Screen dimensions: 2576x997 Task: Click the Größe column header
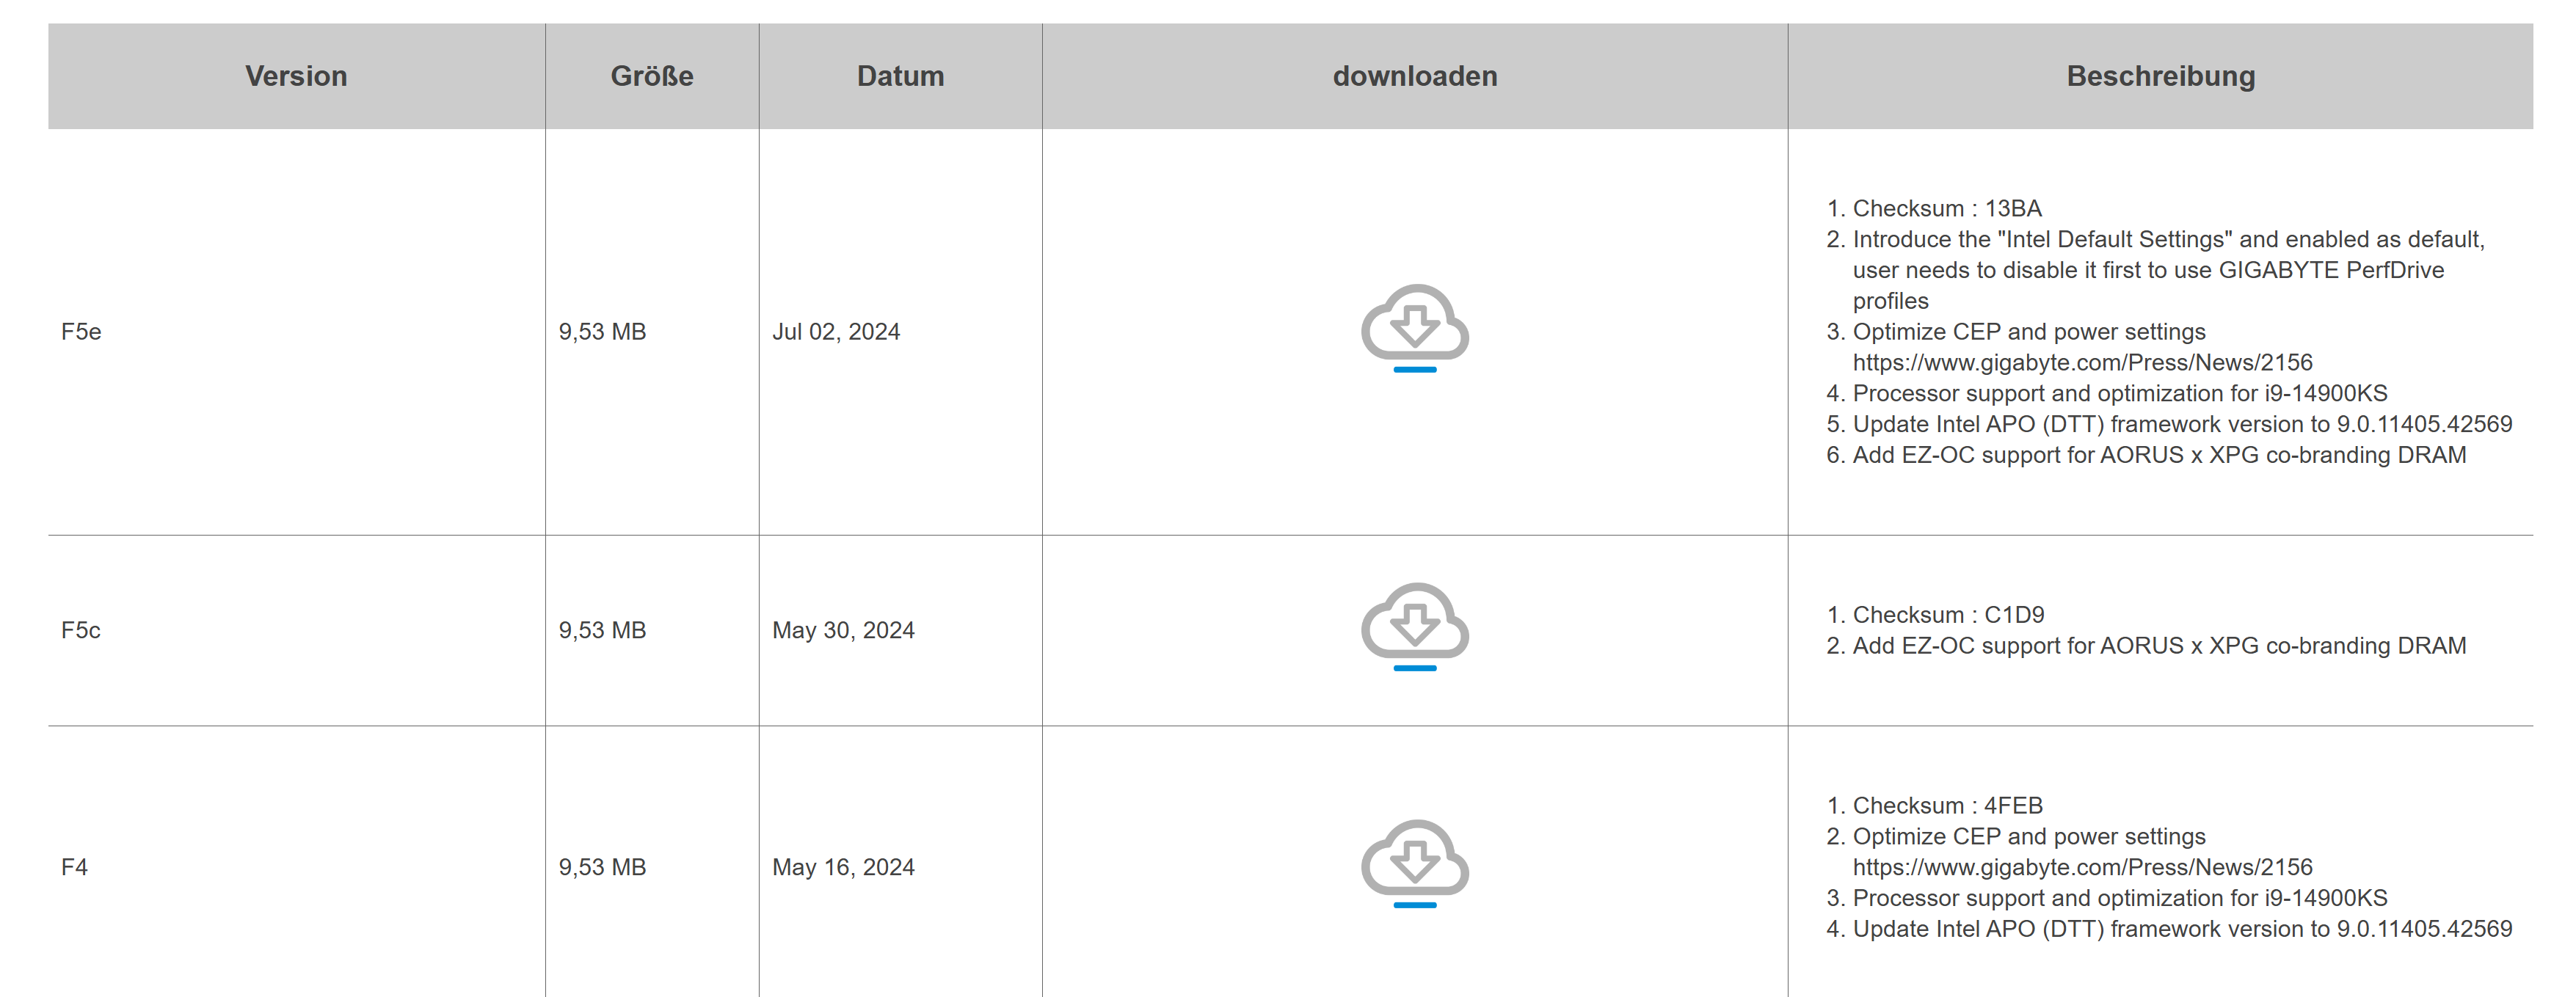(x=652, y=76)
